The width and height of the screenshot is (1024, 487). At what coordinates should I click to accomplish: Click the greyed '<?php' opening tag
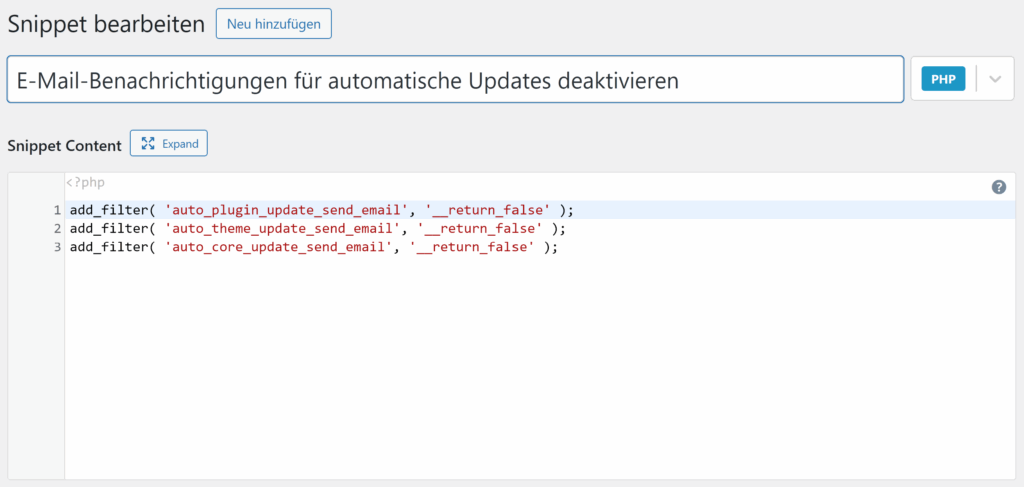click(x=85, y=183)
